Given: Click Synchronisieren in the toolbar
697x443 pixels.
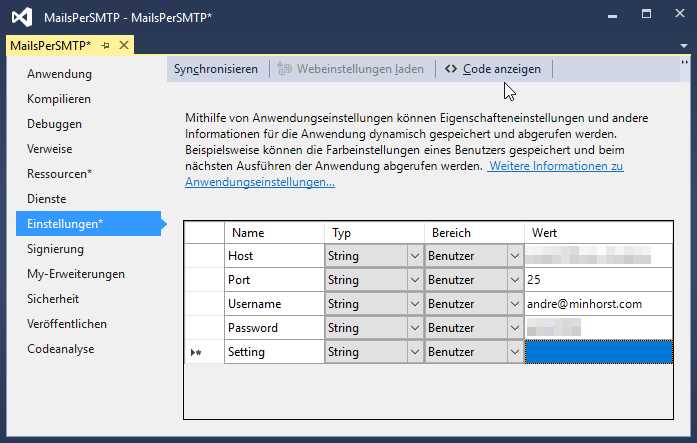Looking at the screenshot, I should coord(215,69).
